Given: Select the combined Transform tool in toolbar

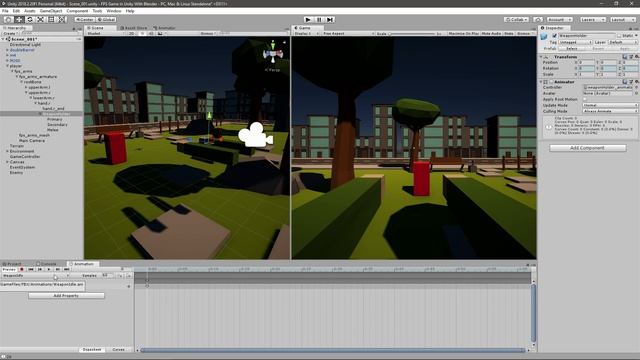Looking at the screenshot, I should coord(62,19).
